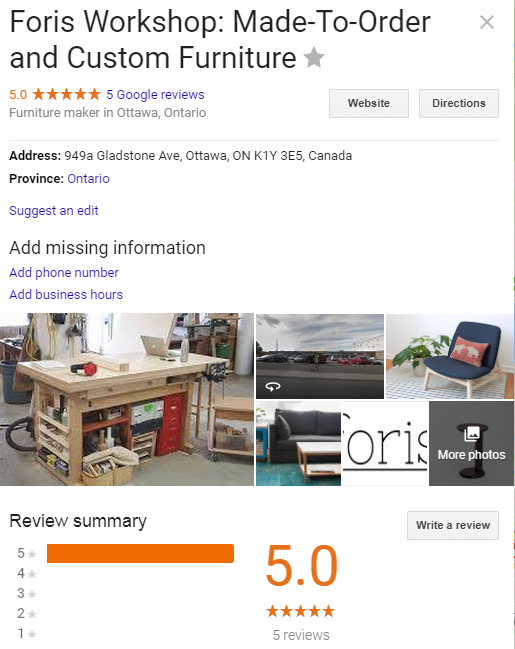View the gray sofa photo

(x=298, y=443)
